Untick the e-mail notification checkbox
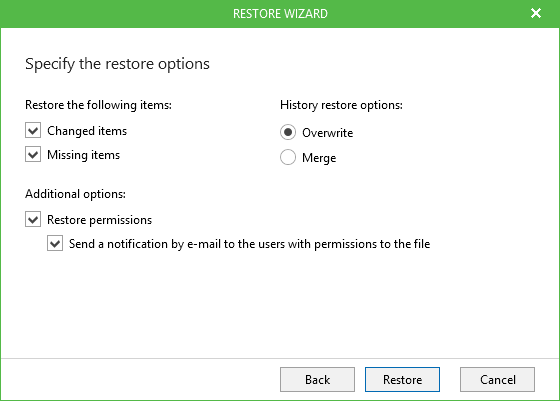 pos(55,244)
